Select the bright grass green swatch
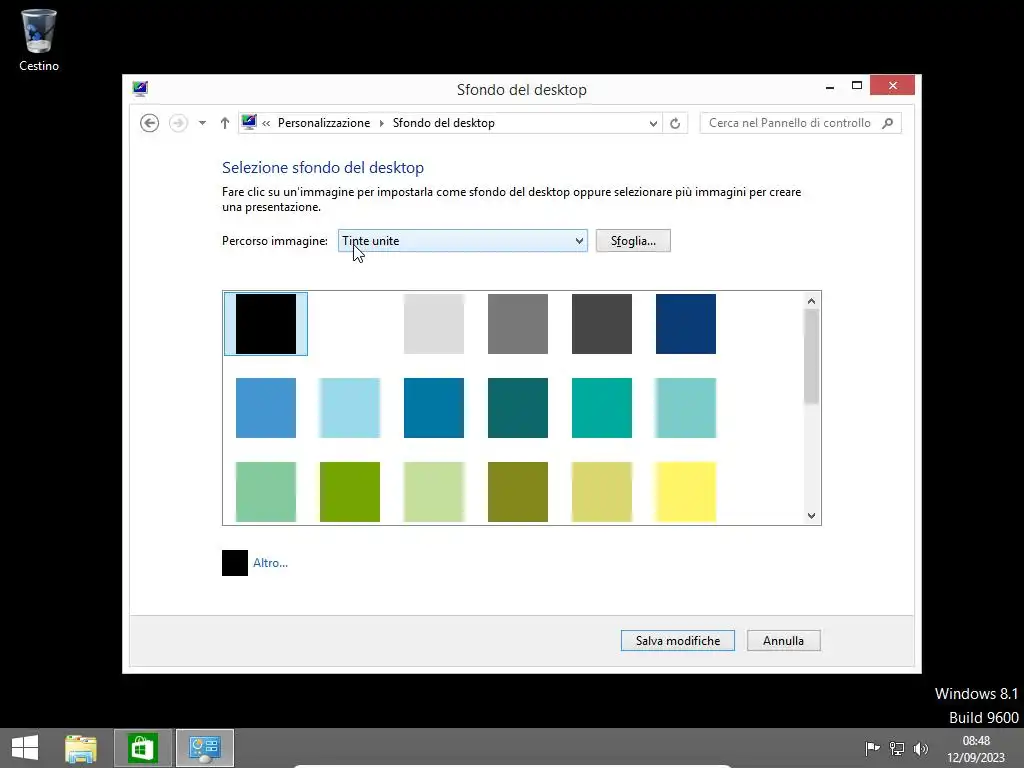 pyautogui.click(x=350, y=492)
